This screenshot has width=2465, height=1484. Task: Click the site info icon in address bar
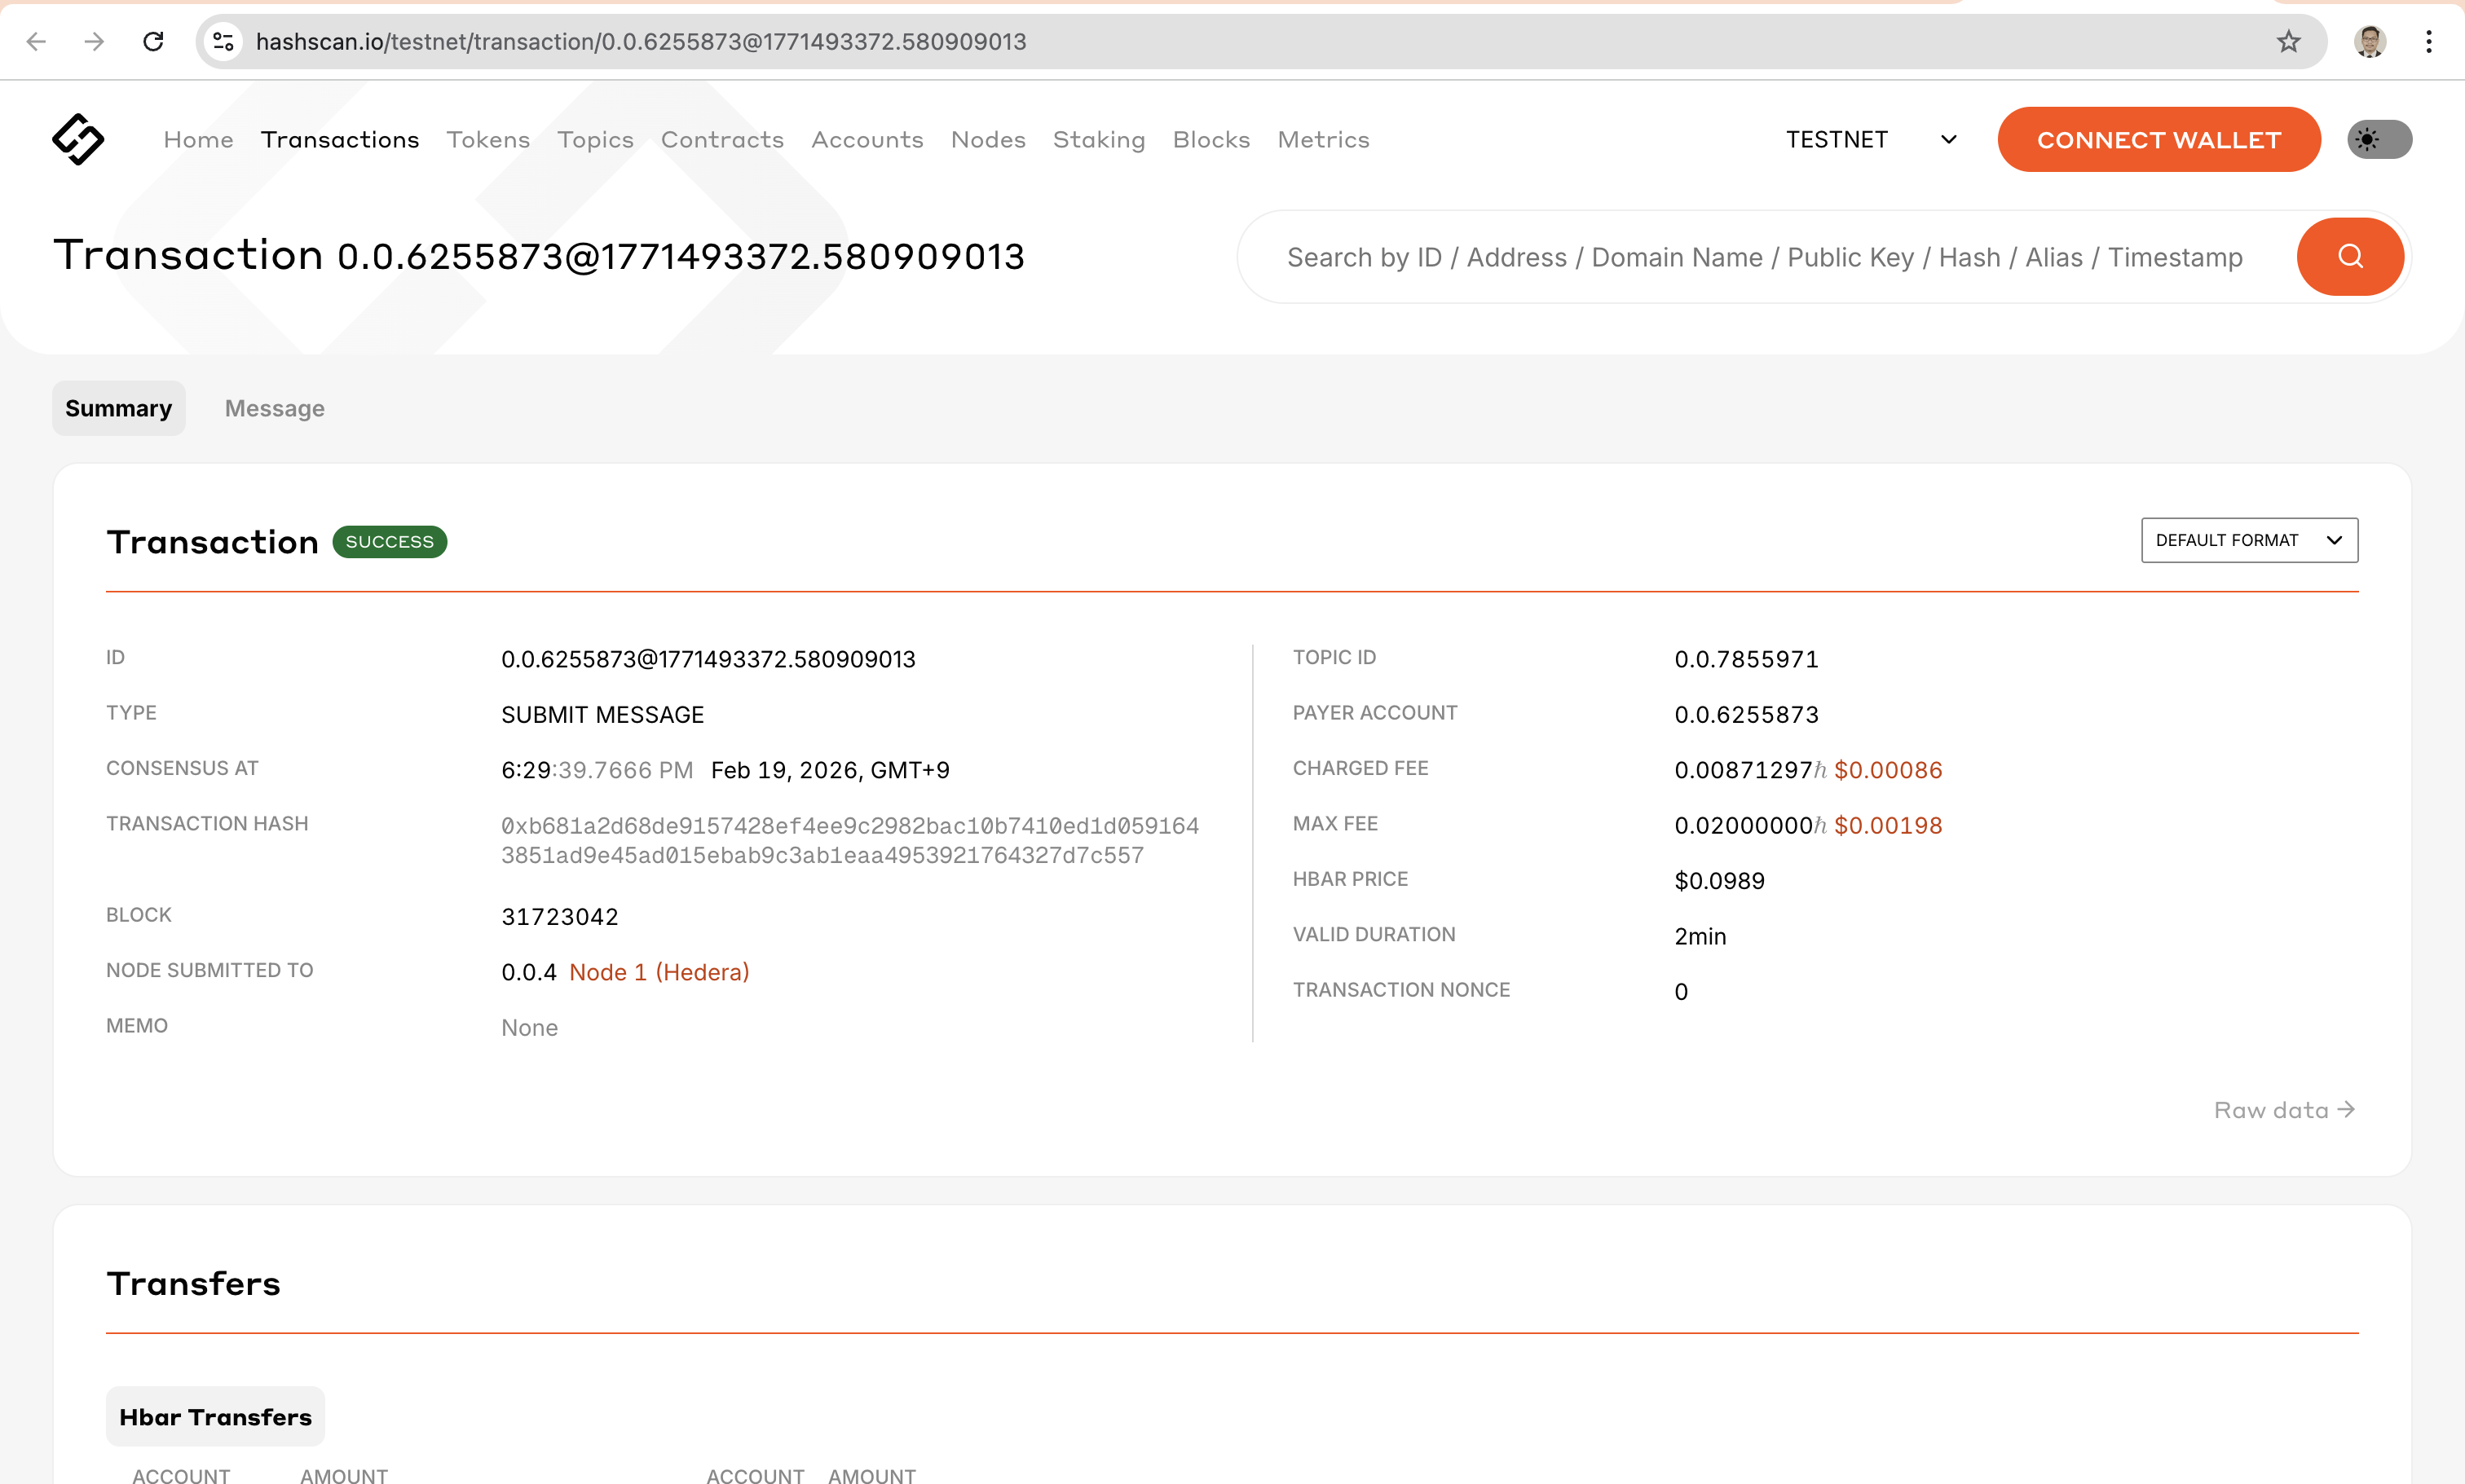coord(222,41)
